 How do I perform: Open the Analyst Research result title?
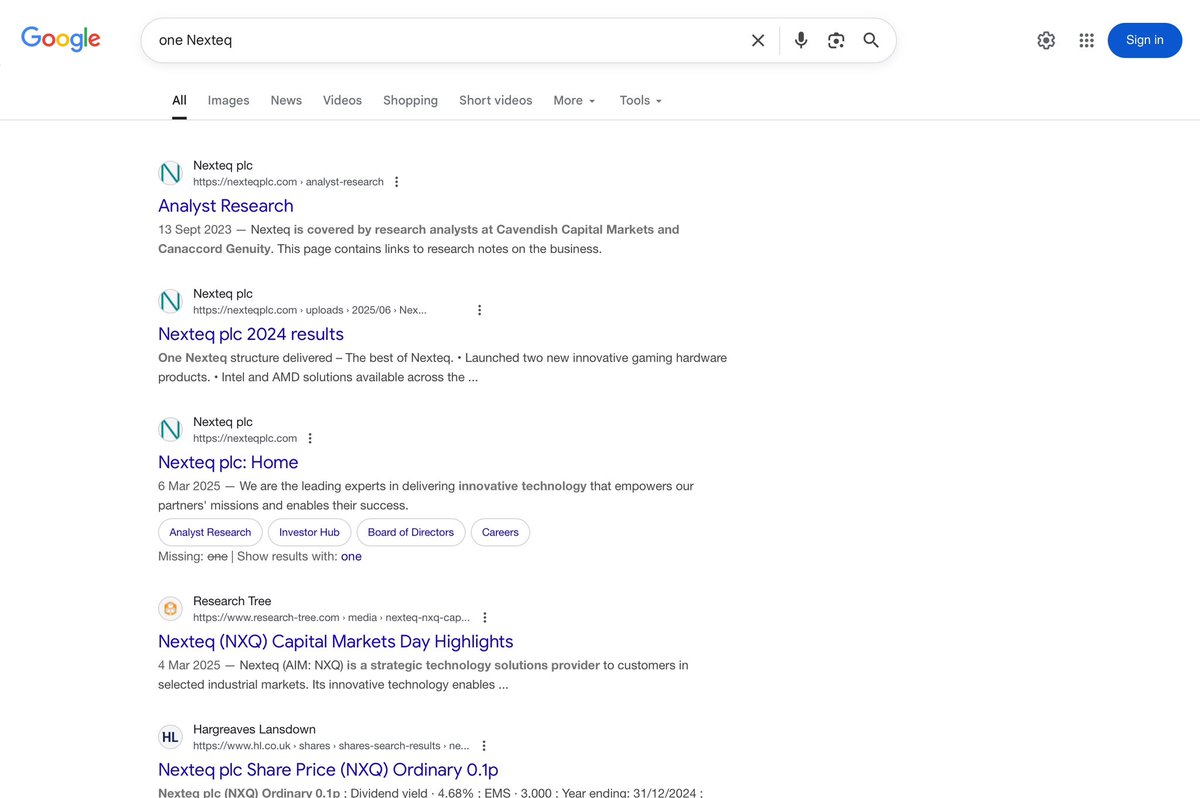(x=226, y=206)
